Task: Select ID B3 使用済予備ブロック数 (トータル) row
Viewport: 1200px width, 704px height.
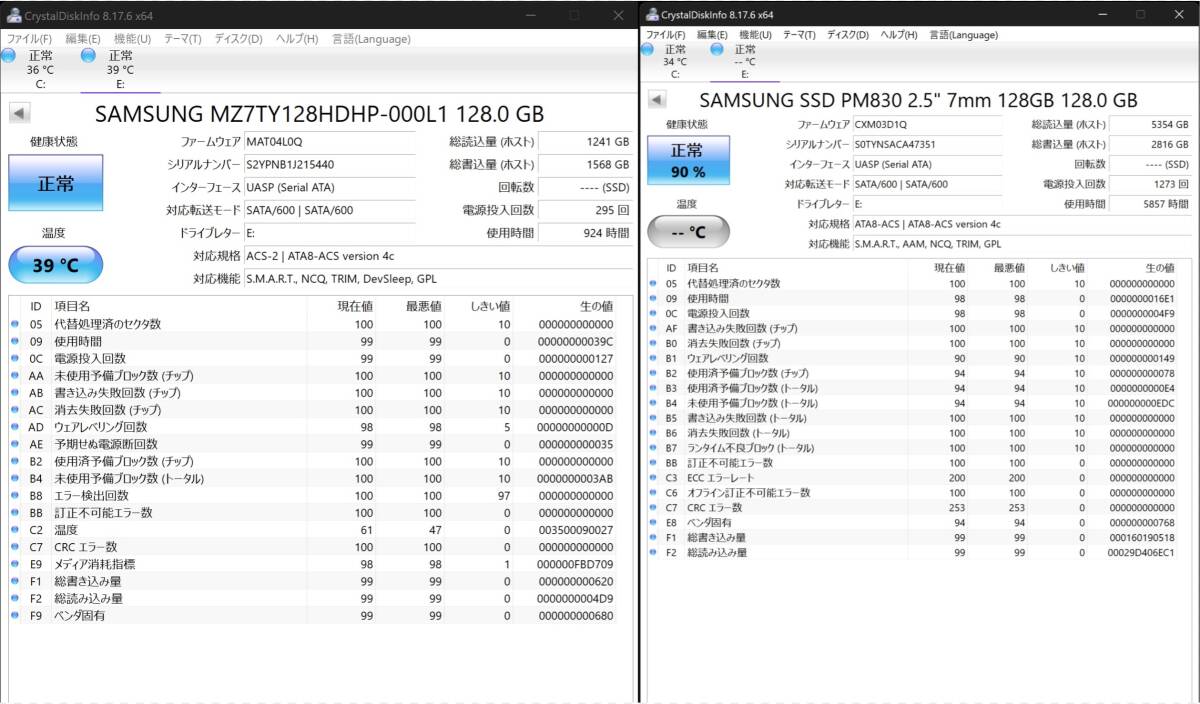Action: [914, 388]
